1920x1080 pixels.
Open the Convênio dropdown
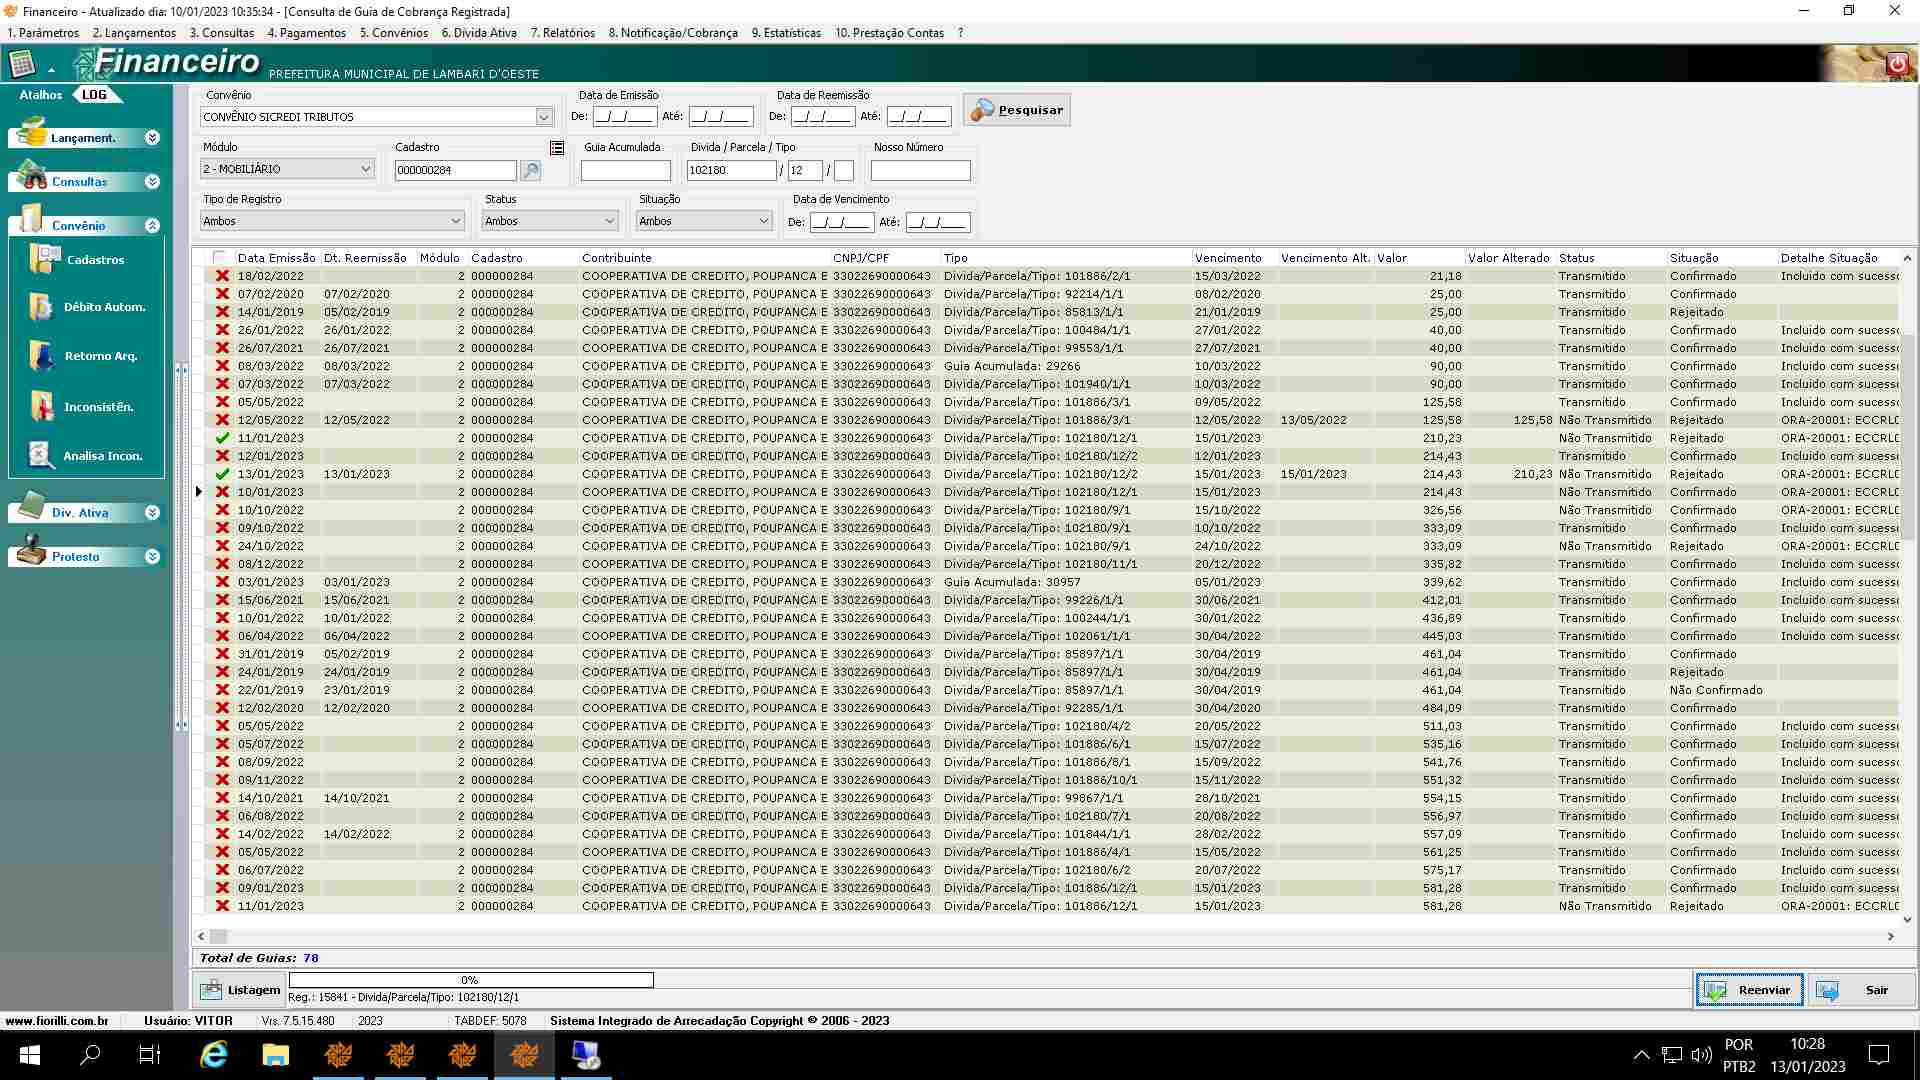(544, 117)
